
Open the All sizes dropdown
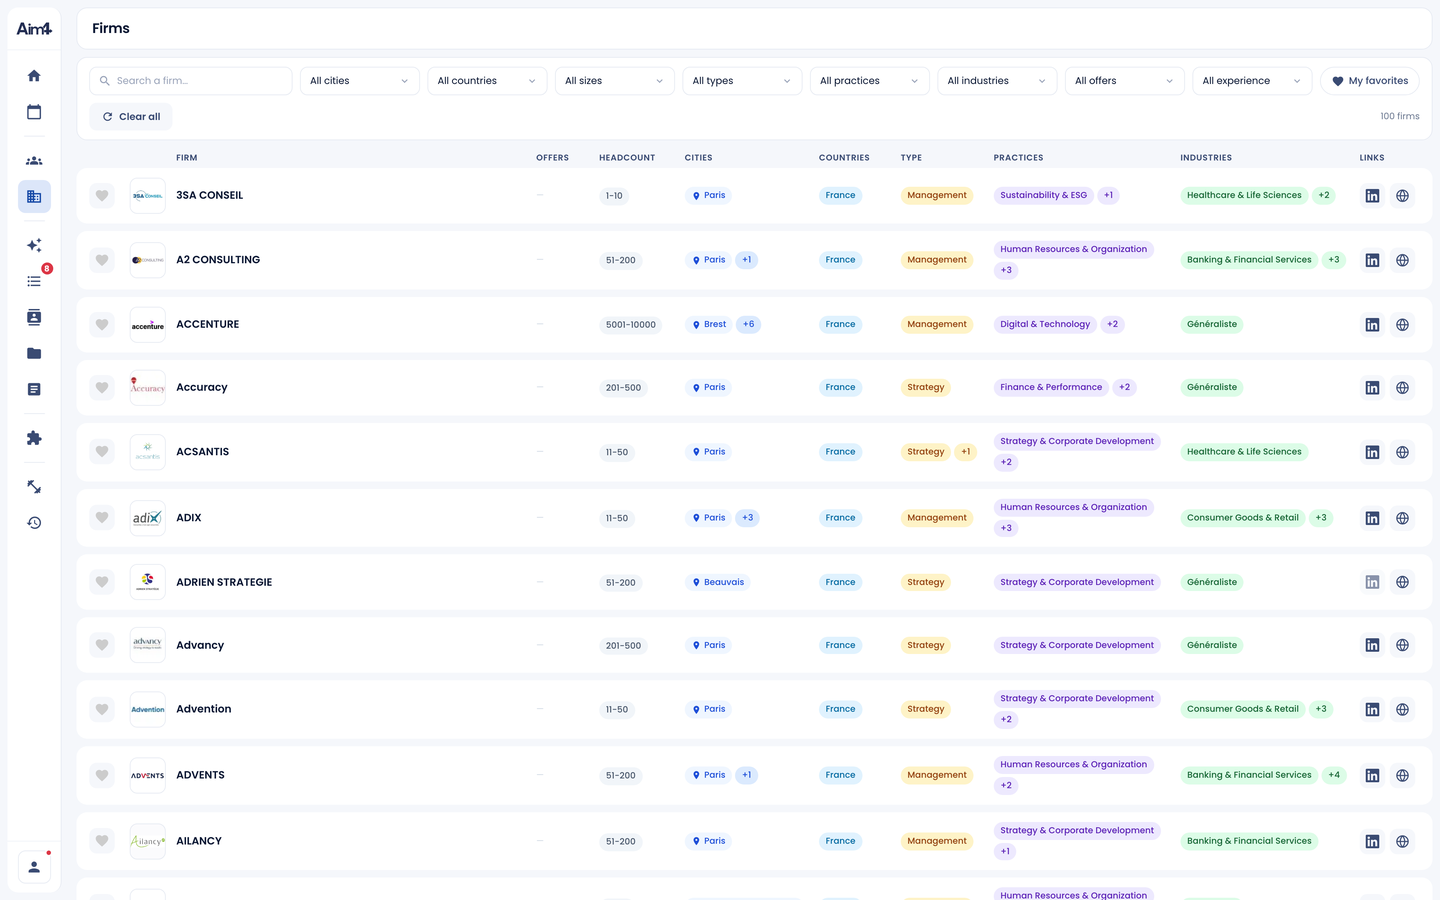[x=615, y=81]
